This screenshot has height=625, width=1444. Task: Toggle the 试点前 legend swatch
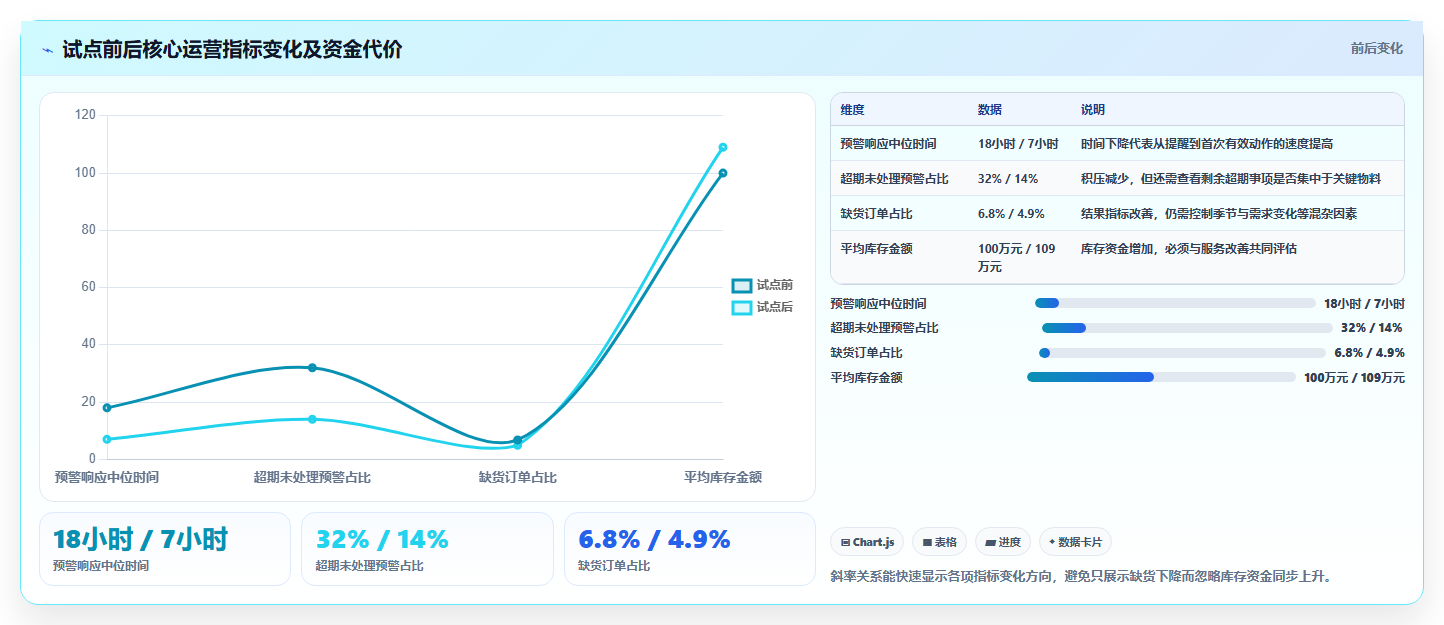click(x=741, y=286)
